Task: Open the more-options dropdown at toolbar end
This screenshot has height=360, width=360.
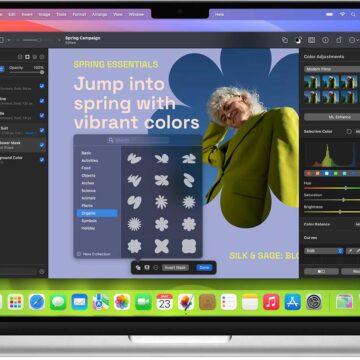Action: click(x=353, y=40)
